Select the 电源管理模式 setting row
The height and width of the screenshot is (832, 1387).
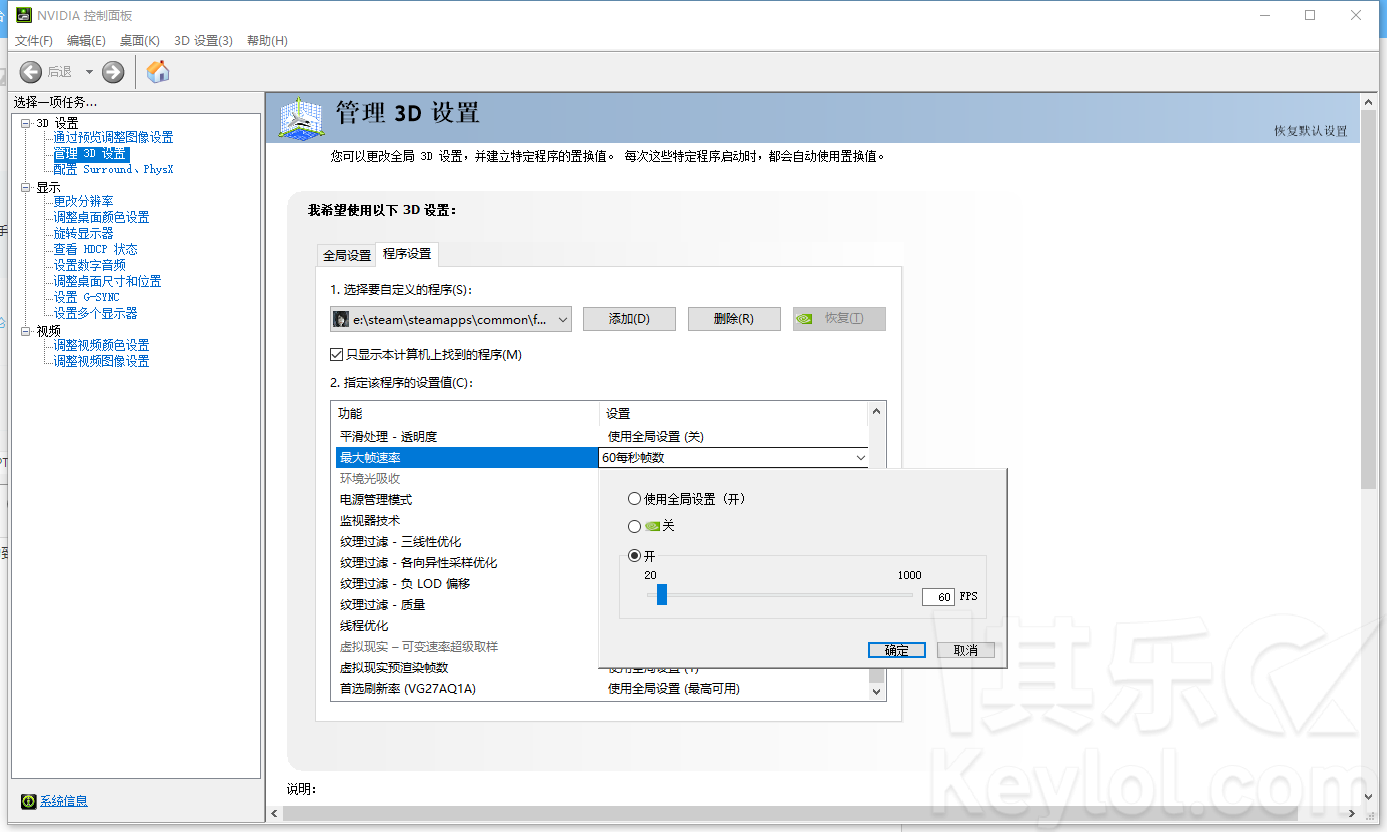coord(465,499)
